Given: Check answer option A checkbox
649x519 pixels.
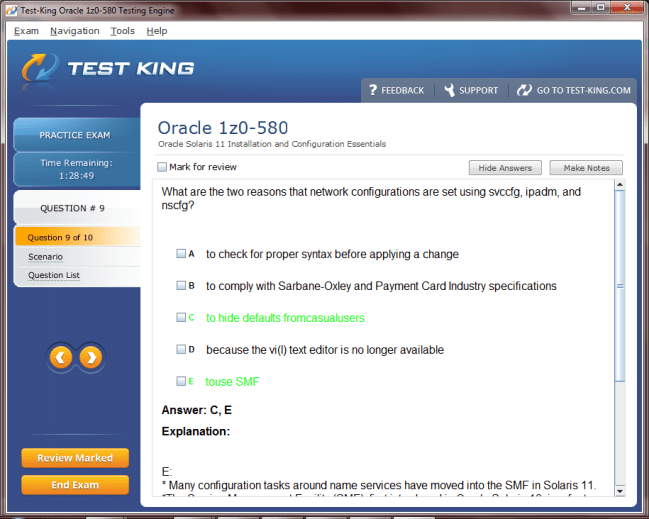Looking at the screenshot, I should [x=181, y=254].
